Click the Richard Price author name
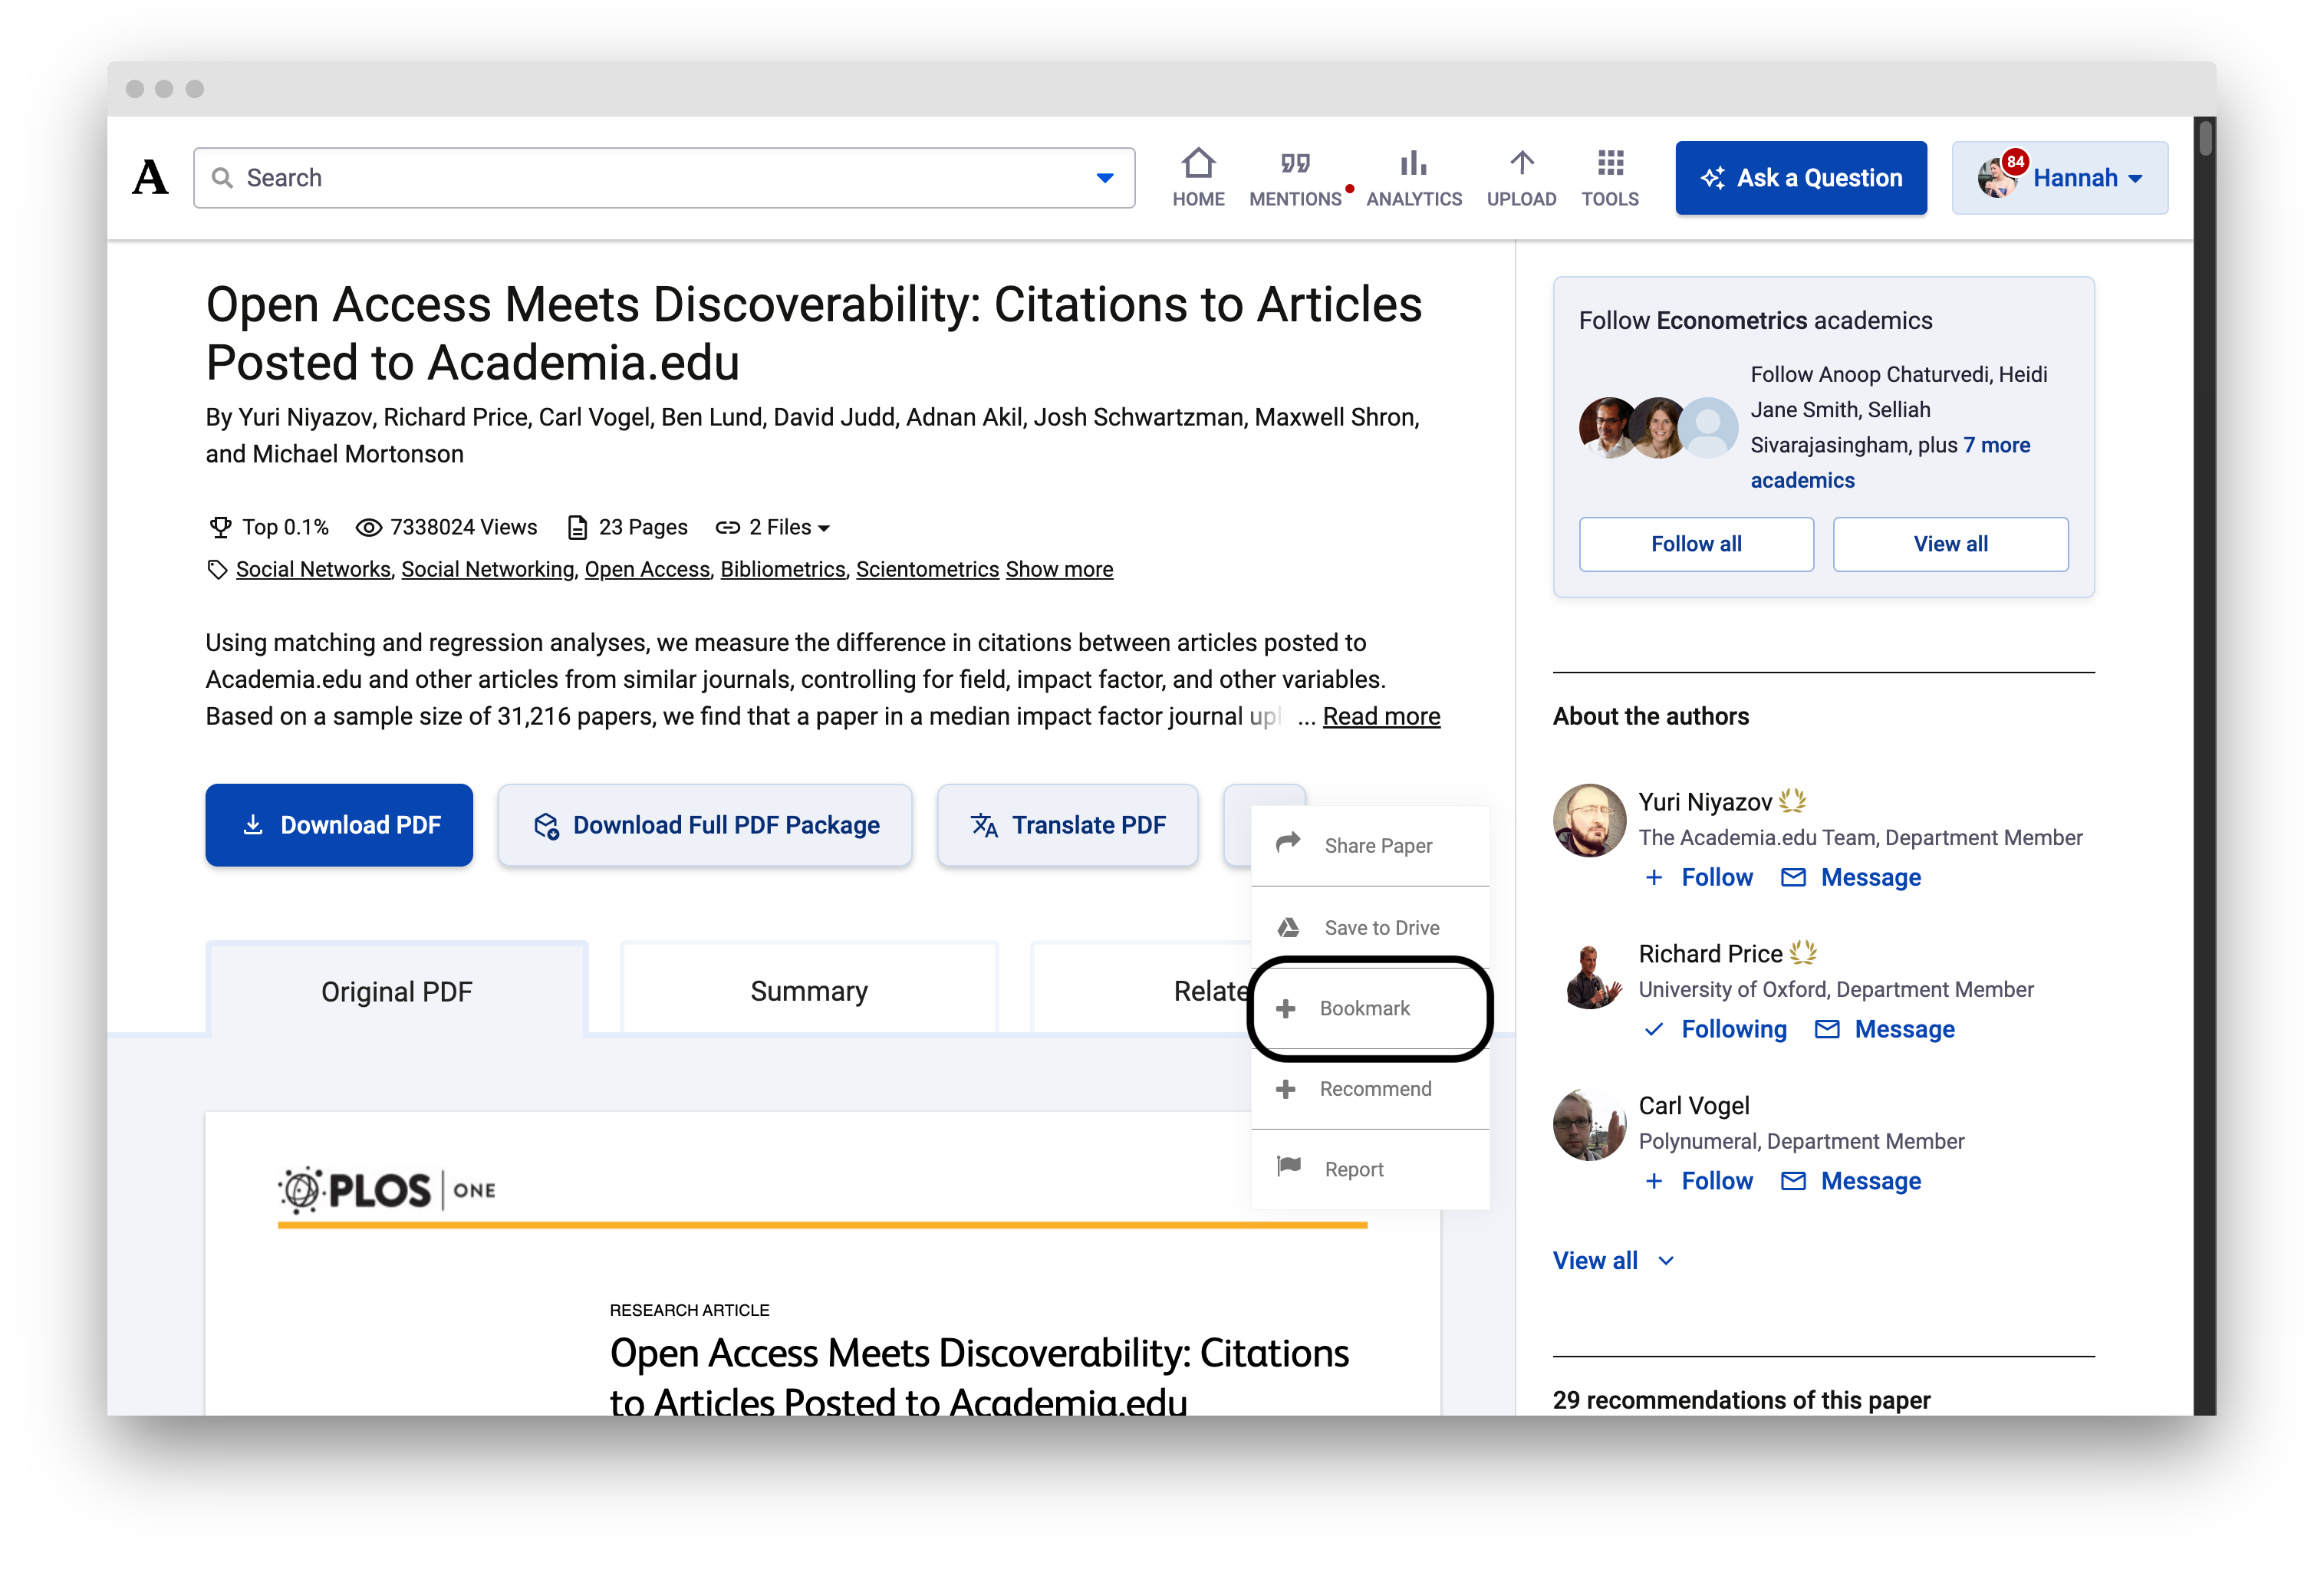Image resolution: width=2324 pixels, height=1569 pixels. 1710,954
